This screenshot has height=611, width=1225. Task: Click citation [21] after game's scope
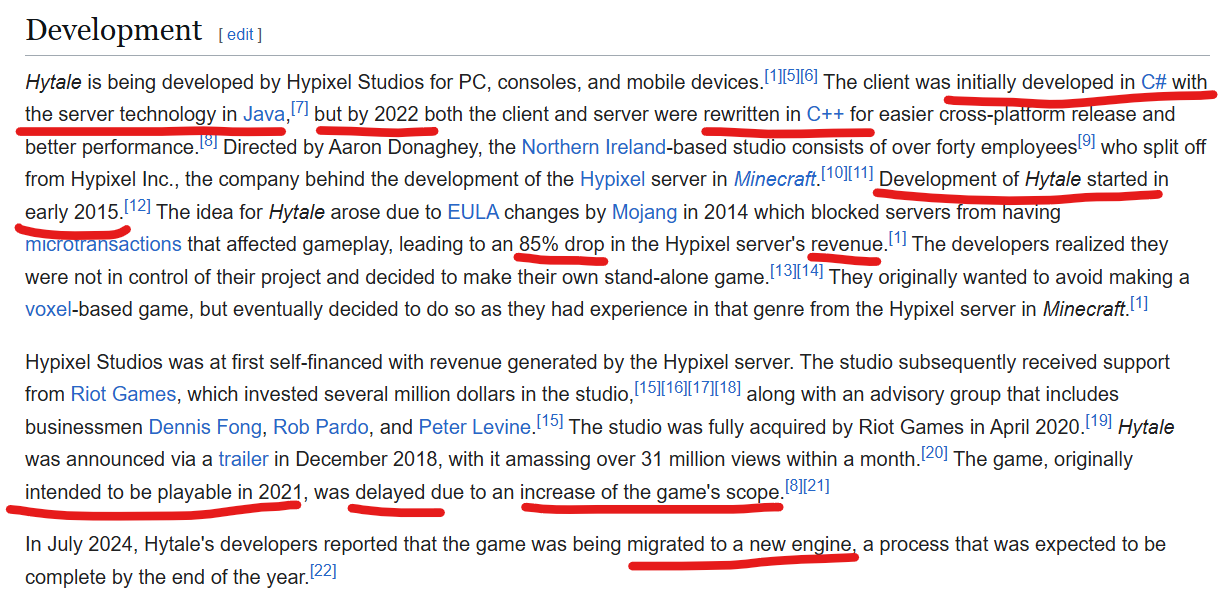coord(817,485)
